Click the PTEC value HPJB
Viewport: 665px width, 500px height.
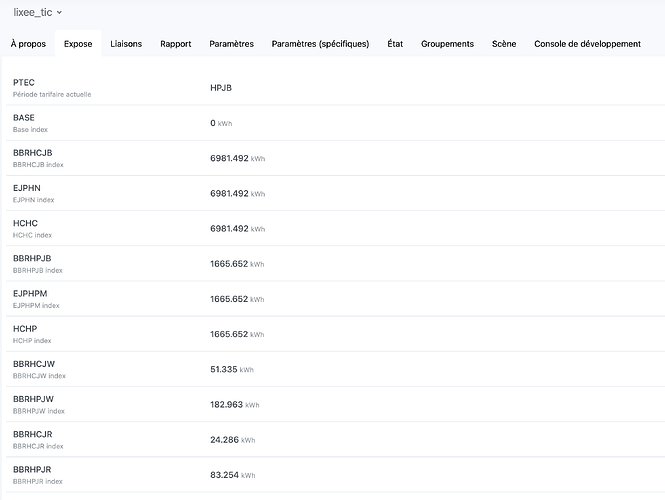tap(221, 88)
